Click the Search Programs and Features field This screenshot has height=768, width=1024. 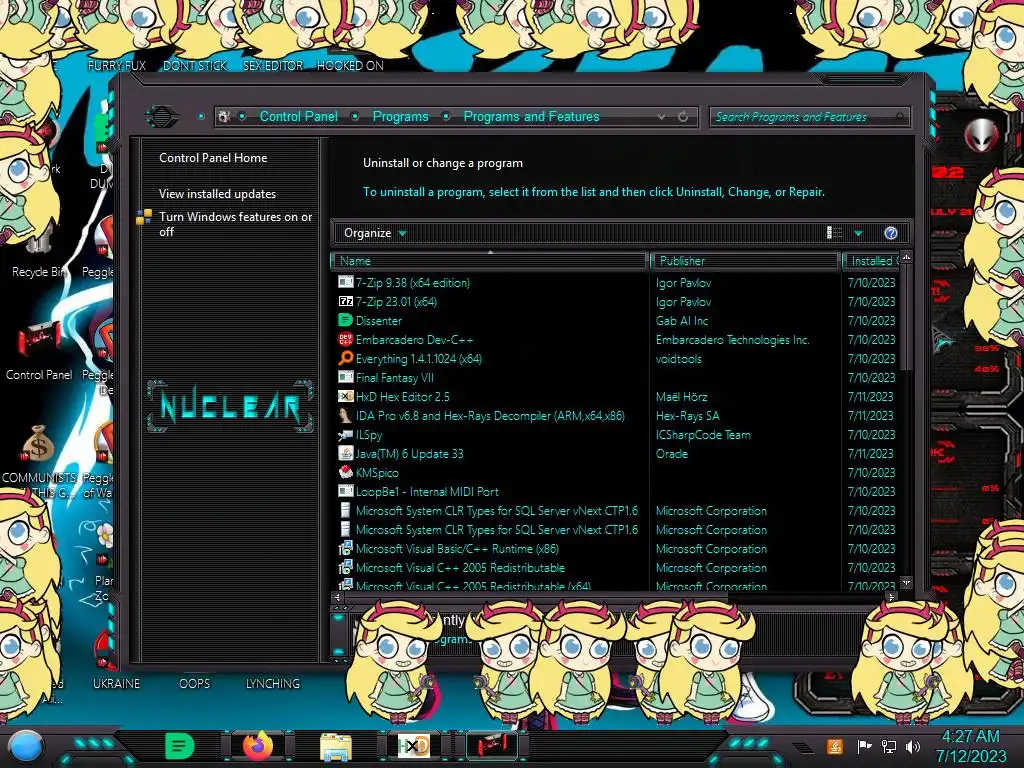(809, 117)
